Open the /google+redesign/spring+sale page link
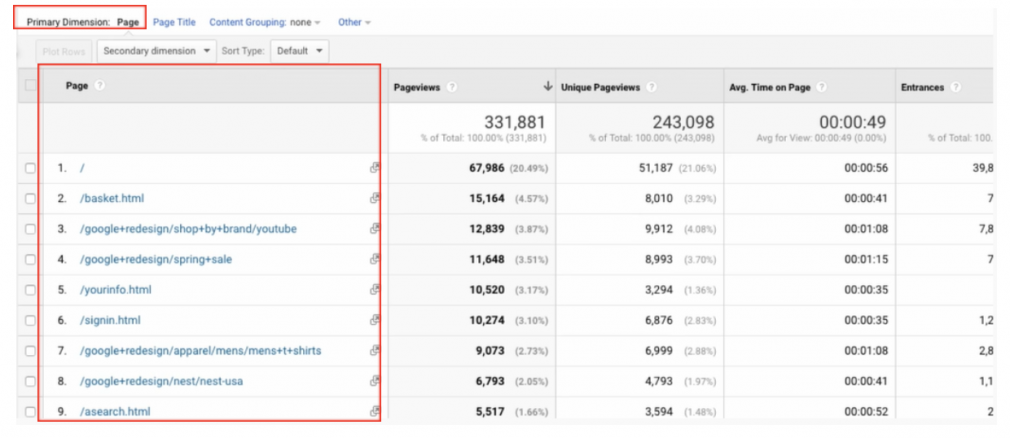1010x438 pixels. click(156, 260)
